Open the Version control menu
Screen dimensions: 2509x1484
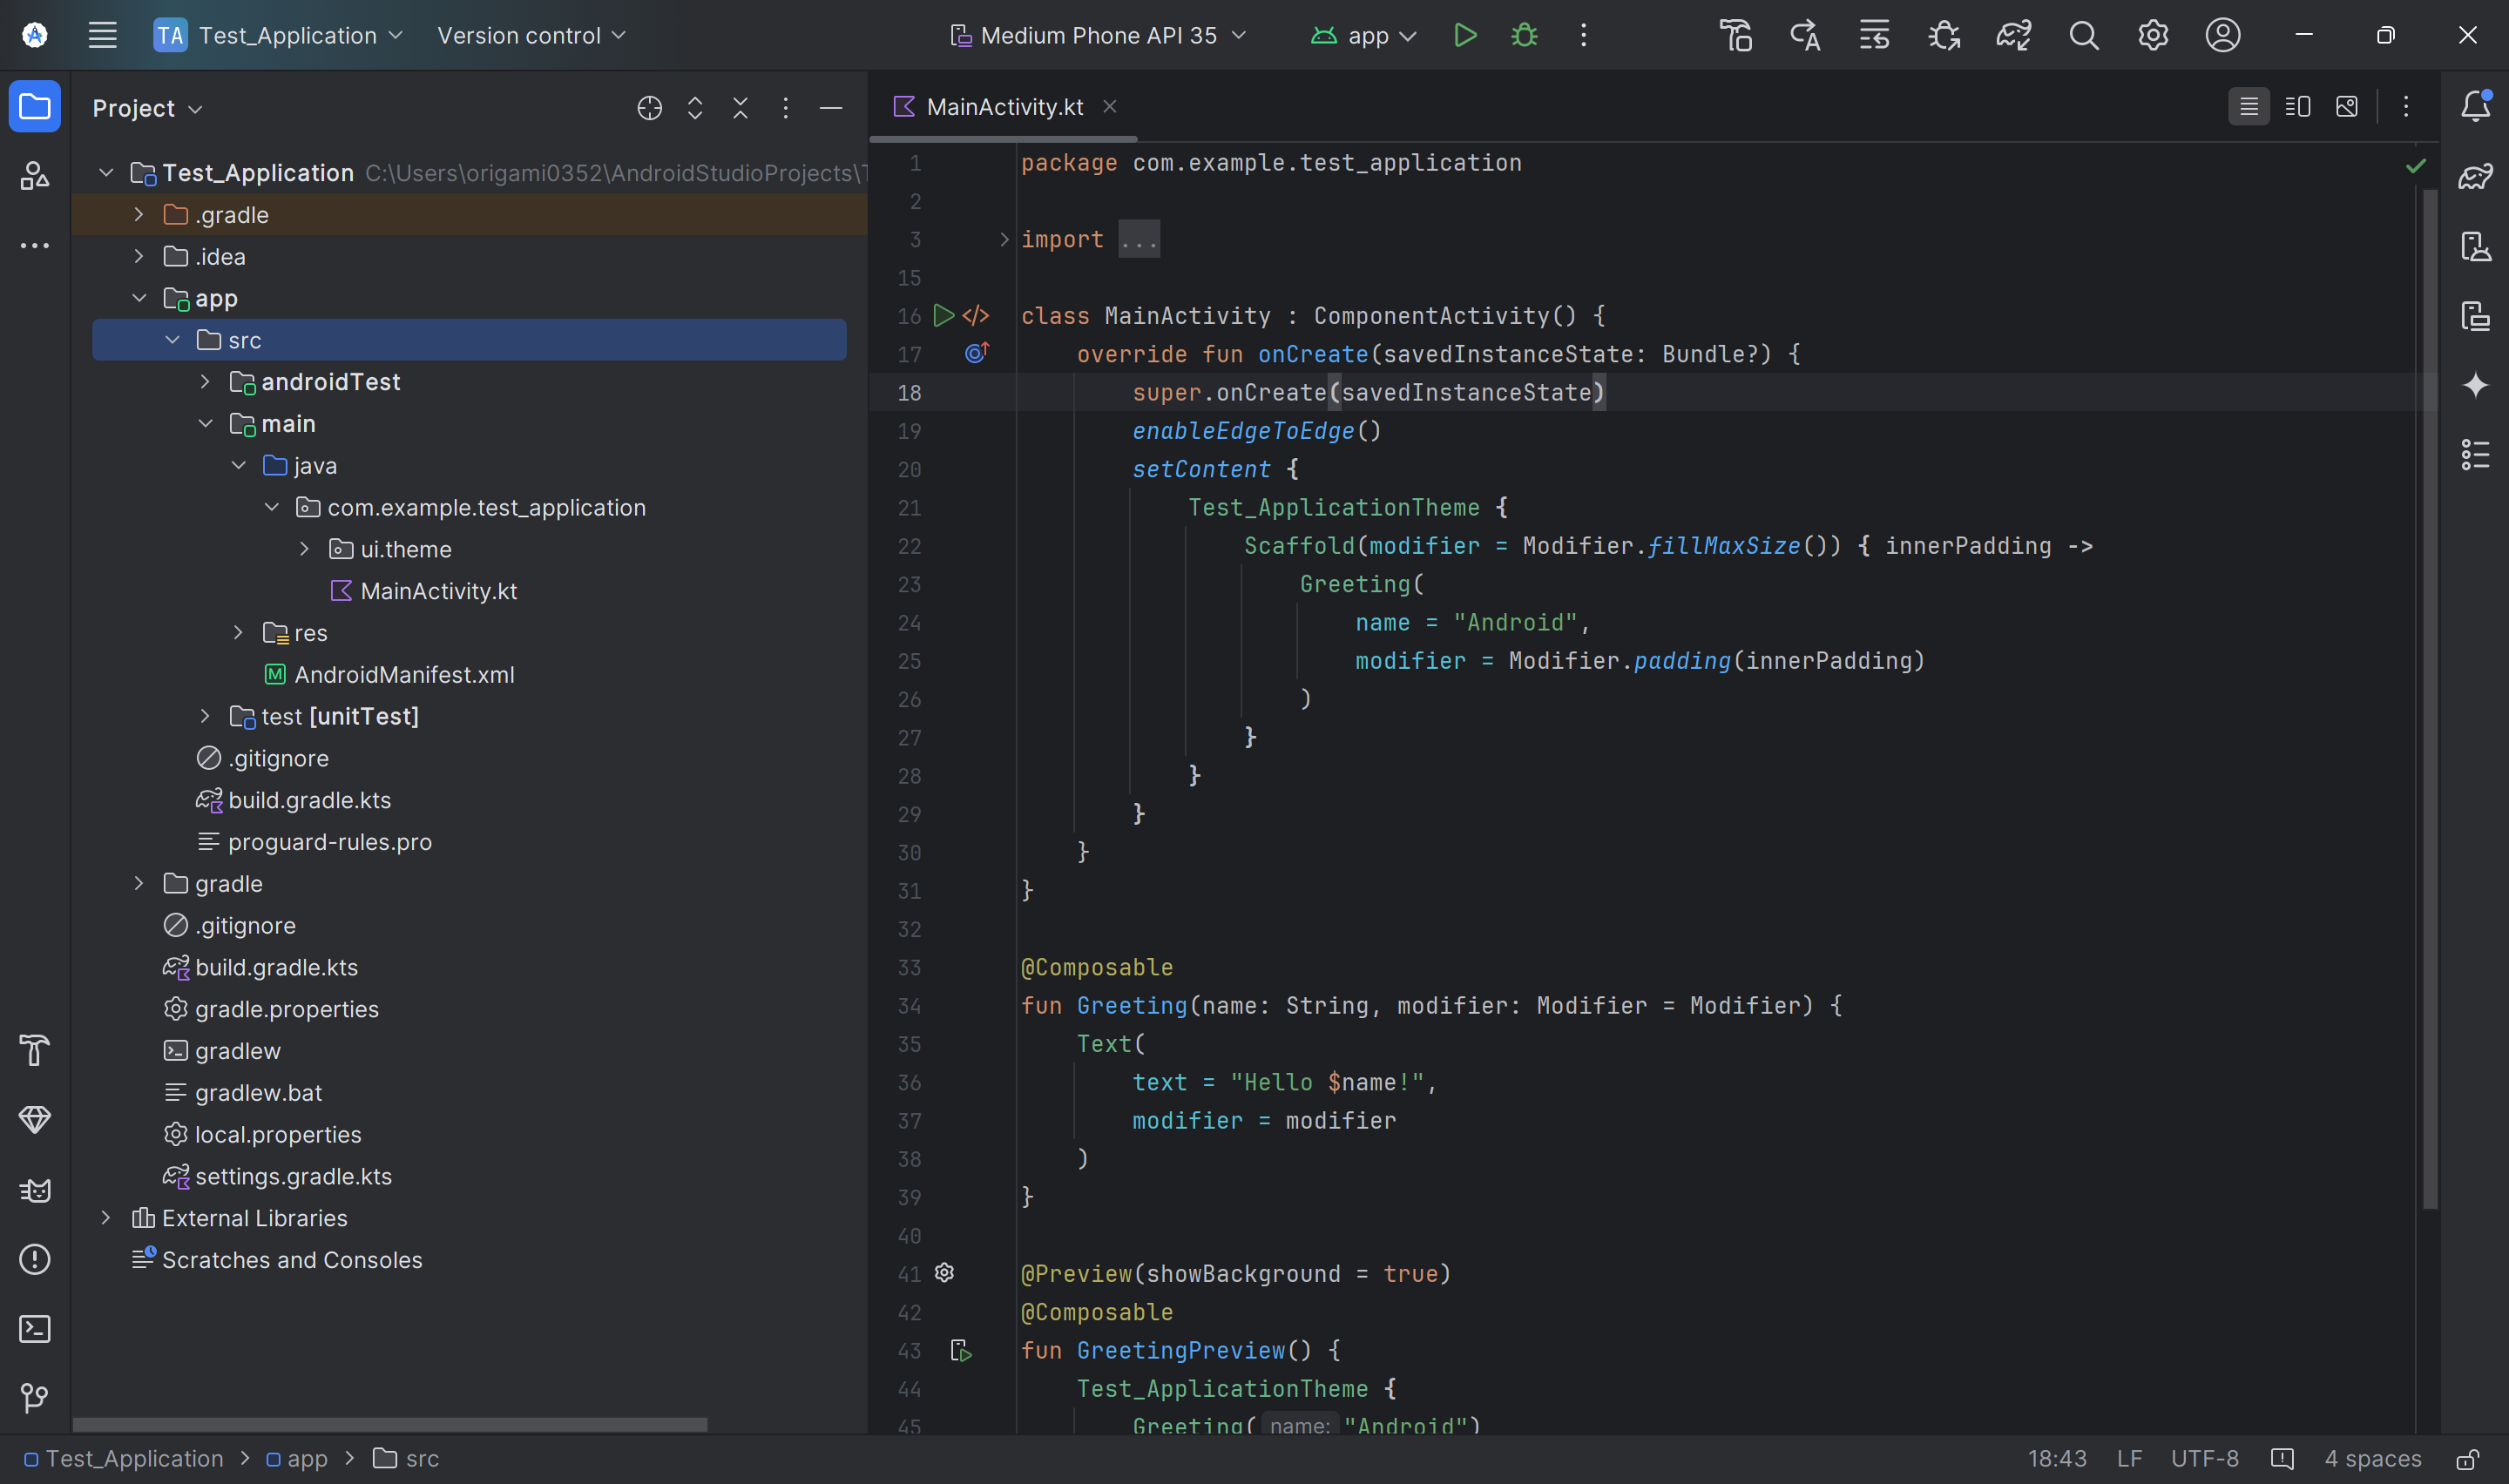pos(531,36)
